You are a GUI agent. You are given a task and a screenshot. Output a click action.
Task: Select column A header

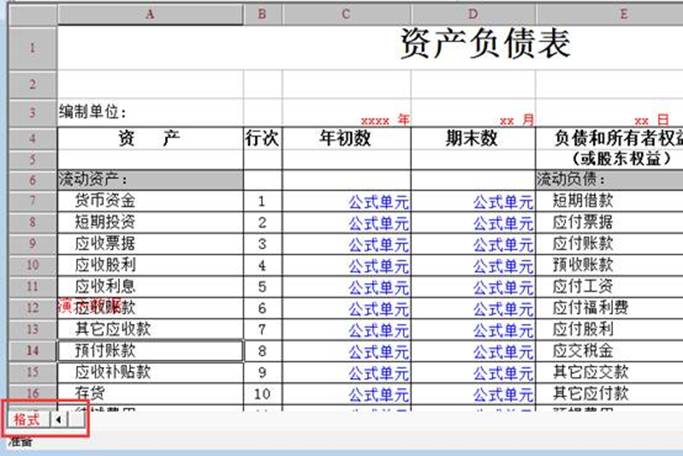point(150,15)
